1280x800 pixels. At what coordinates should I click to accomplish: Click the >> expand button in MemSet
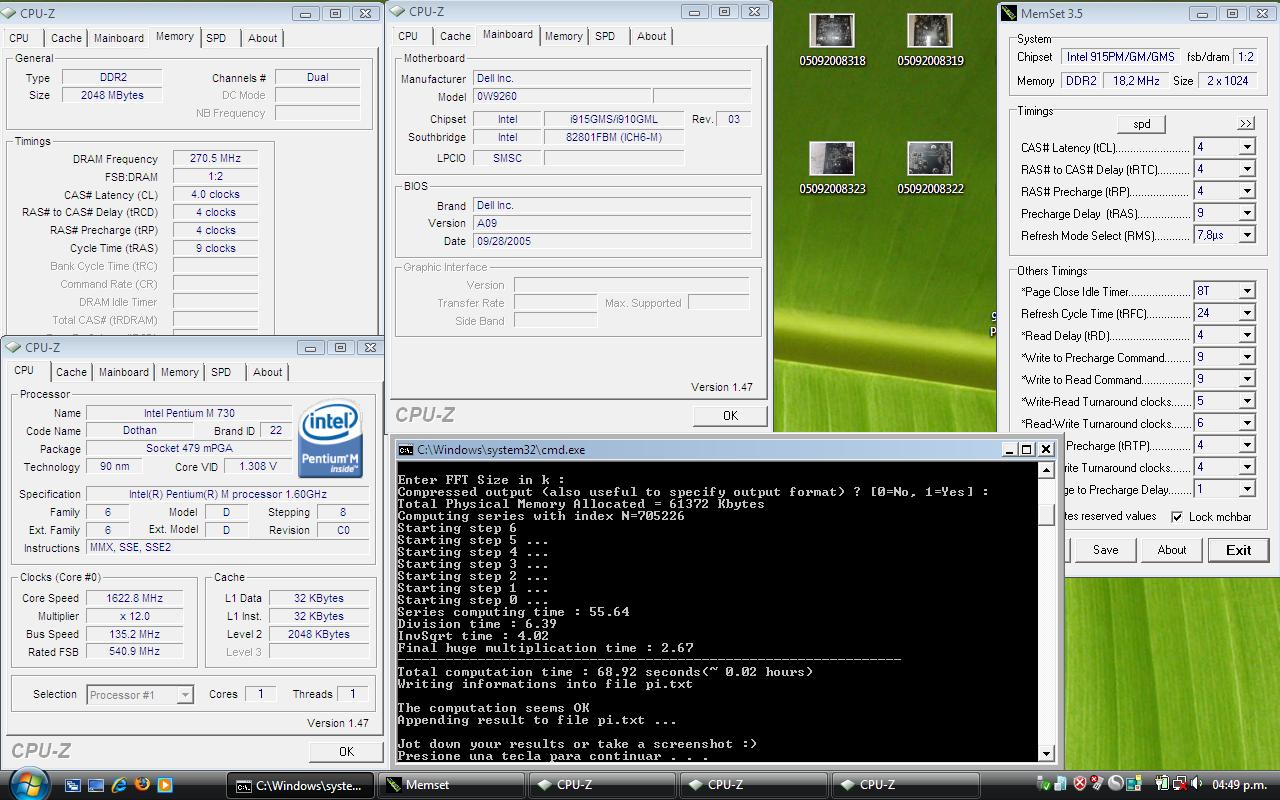(1245, 124)
